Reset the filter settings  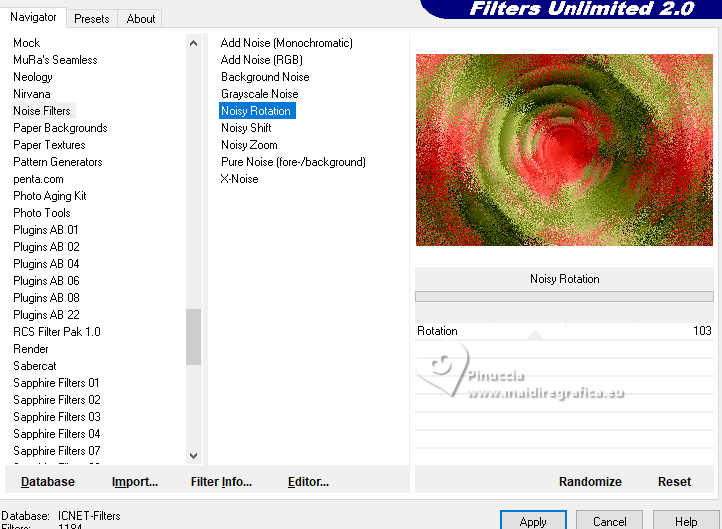point(674,482)
